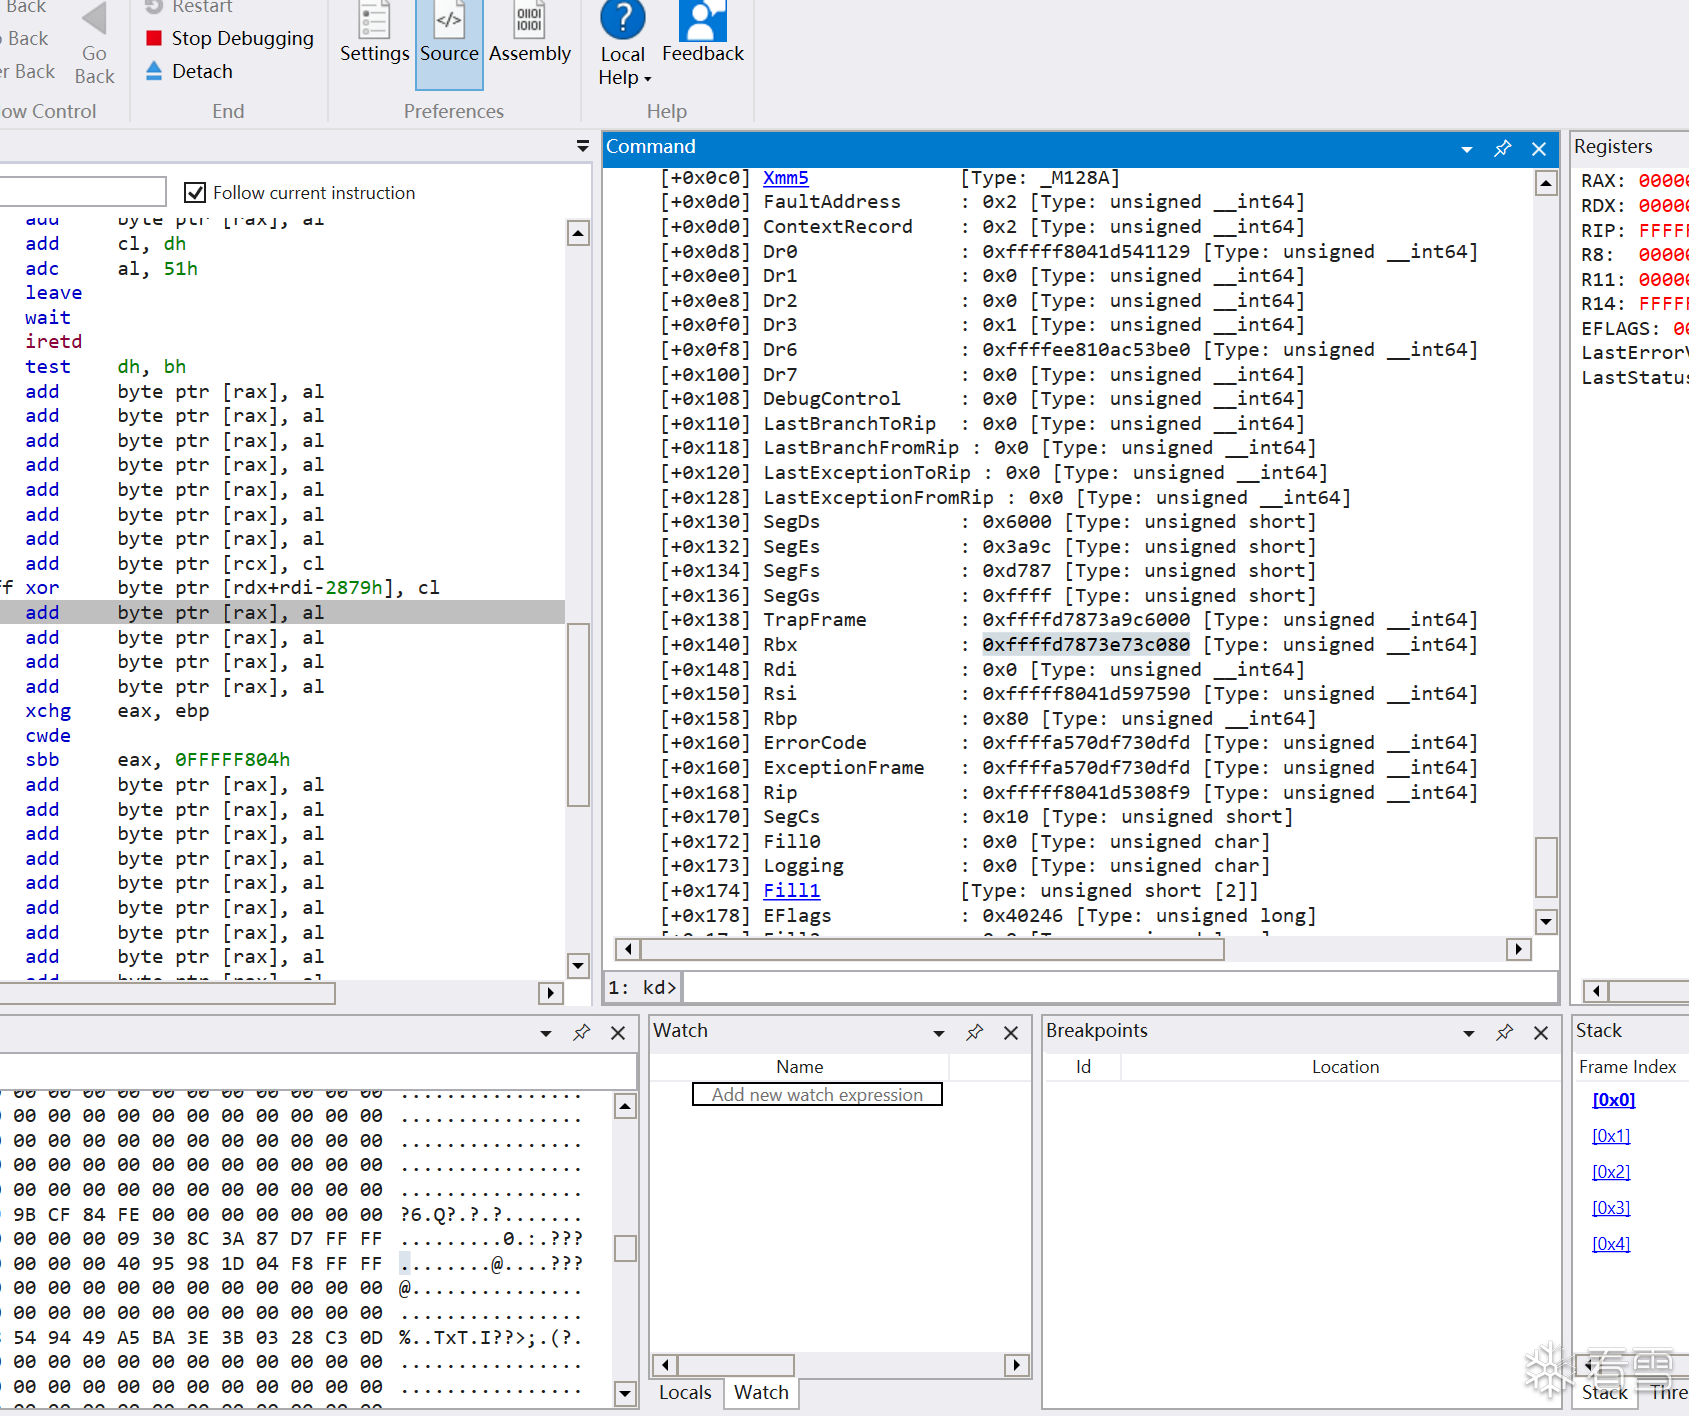This screenshot has width=1689, height=1416.
Task: Click the kd> command input field
Action: pyautogui.click(x=1120, y=987)
